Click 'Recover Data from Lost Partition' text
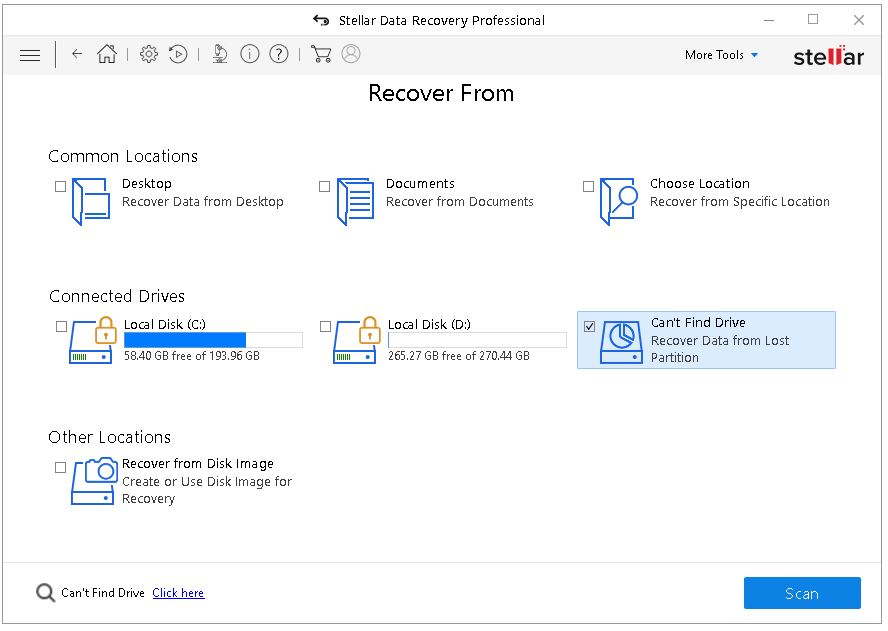This screenshot has width=888, height=631. 720,349
